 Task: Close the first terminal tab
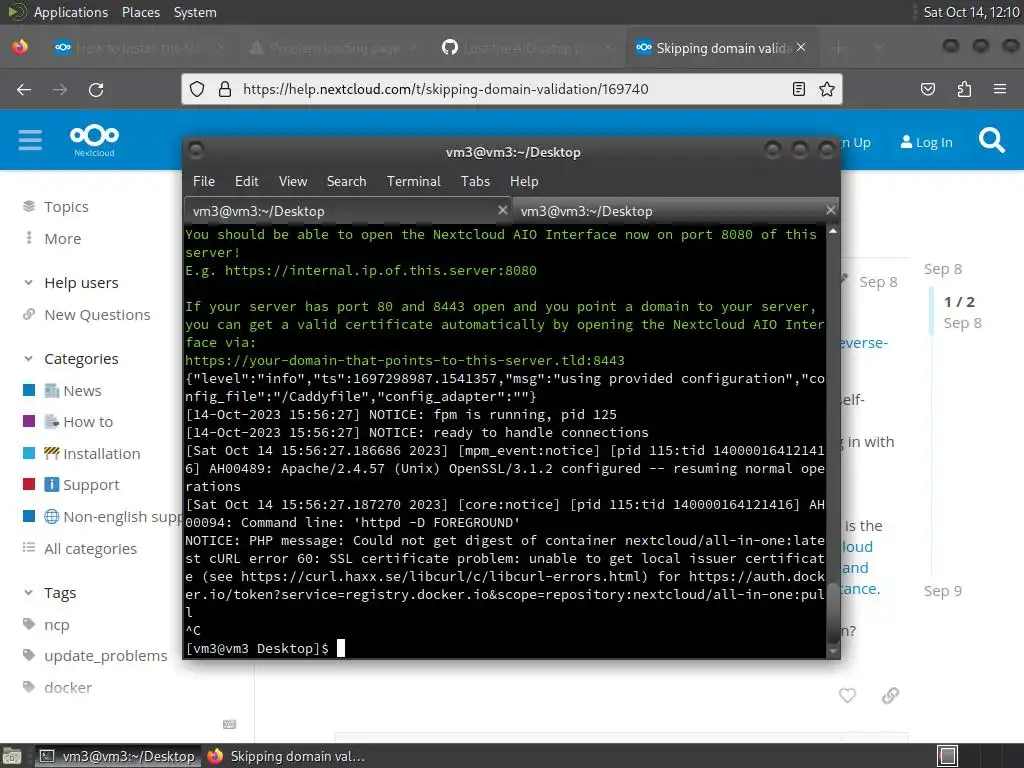(502, 210)
